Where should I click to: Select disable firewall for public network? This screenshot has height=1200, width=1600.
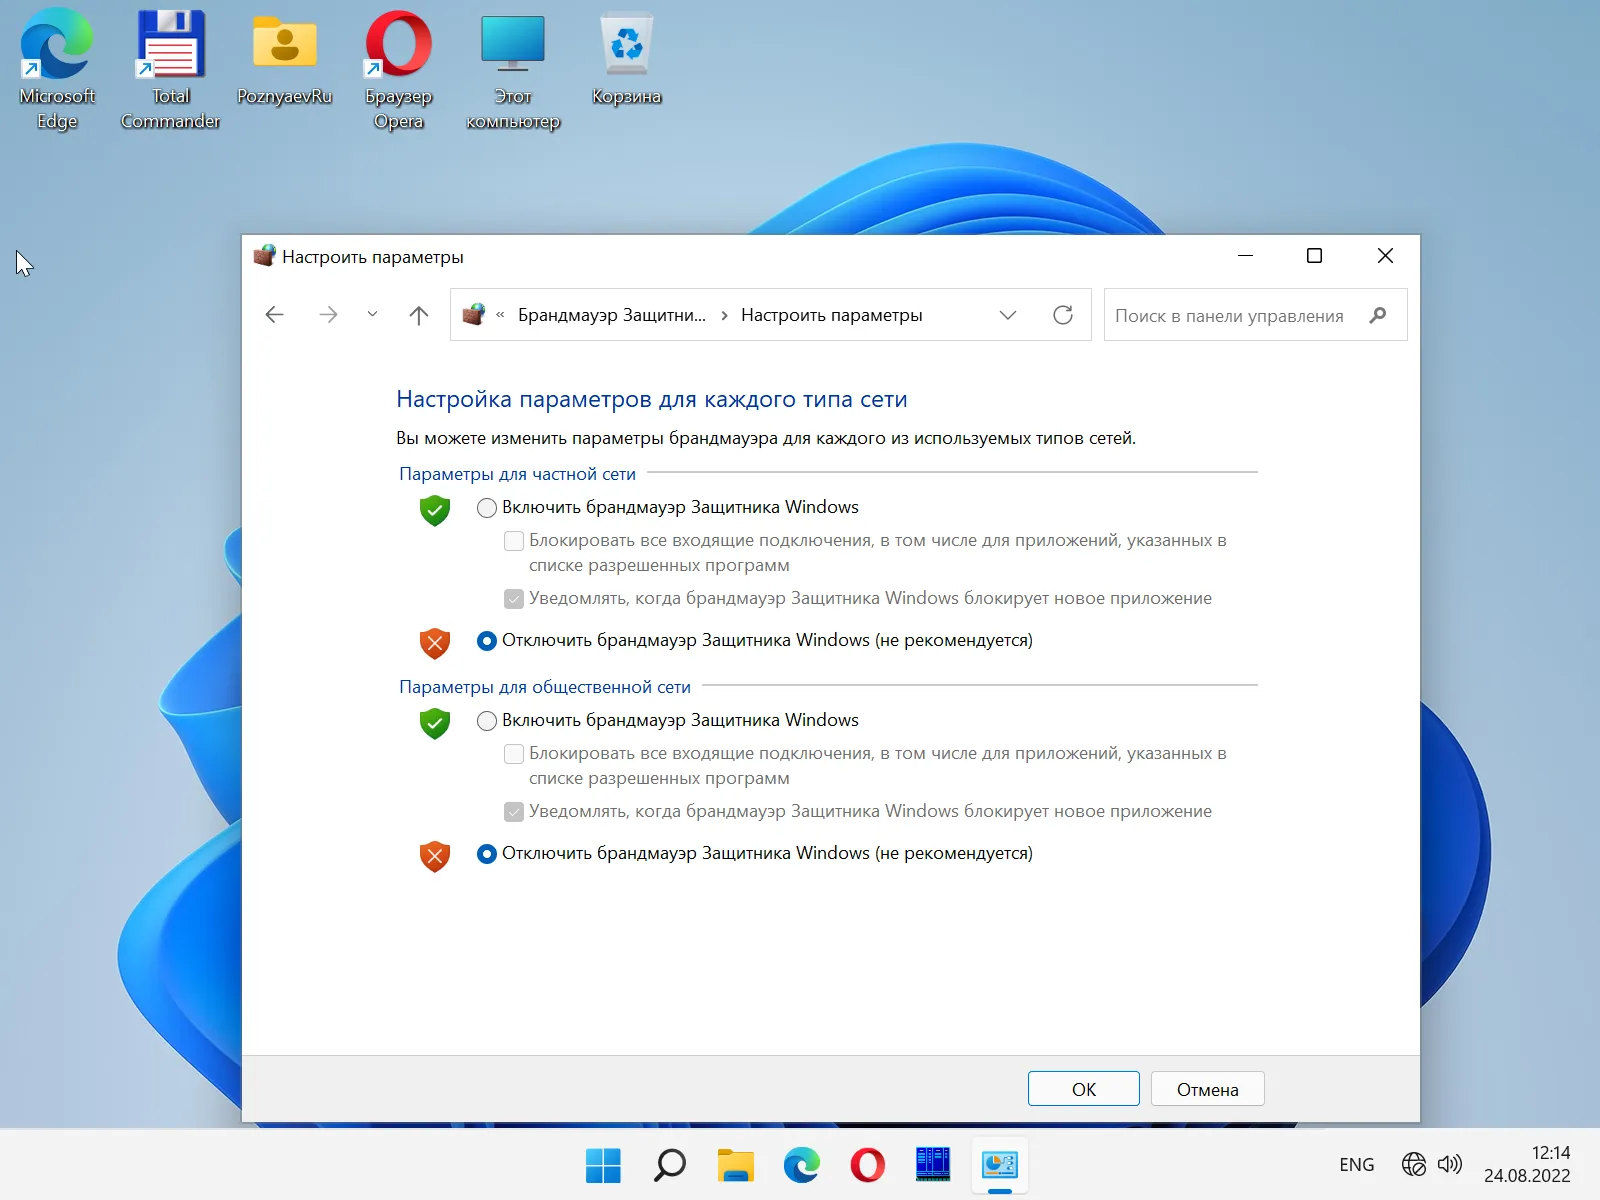click(487, 854)
